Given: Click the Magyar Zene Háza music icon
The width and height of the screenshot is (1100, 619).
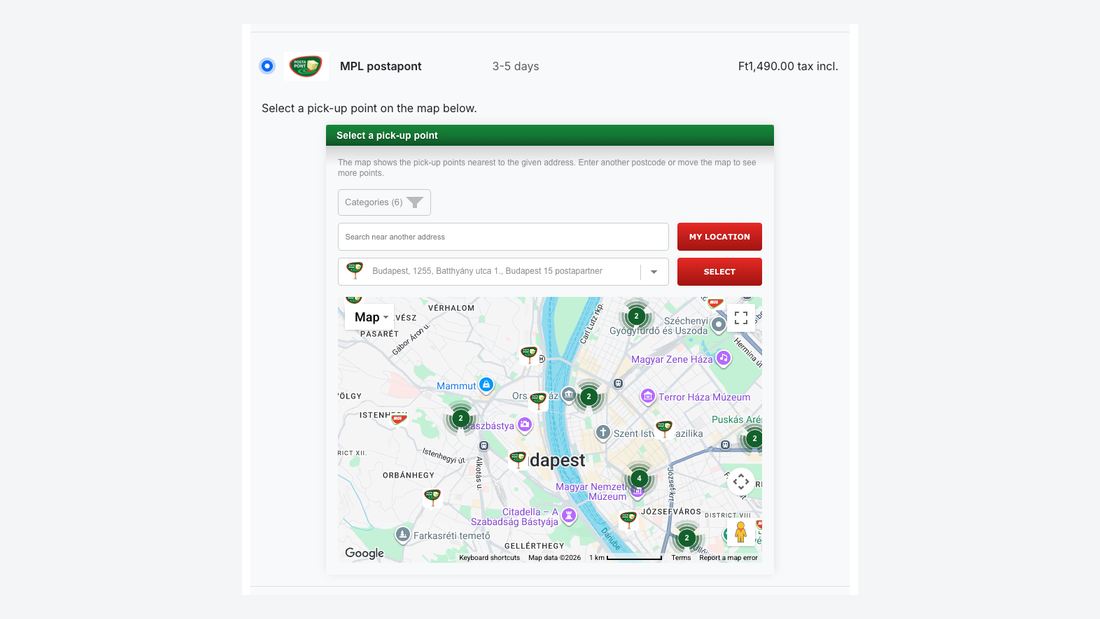Looking at the screenshot, I should click(x=723, y=359).
